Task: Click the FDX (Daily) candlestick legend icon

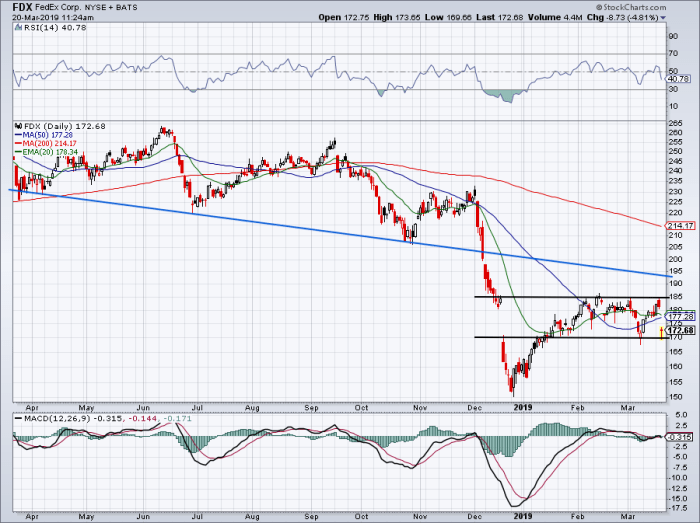Action: point(18,126)
